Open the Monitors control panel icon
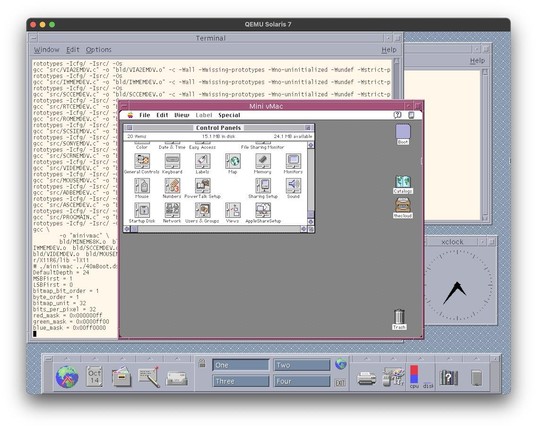 (x=293, y=161)
